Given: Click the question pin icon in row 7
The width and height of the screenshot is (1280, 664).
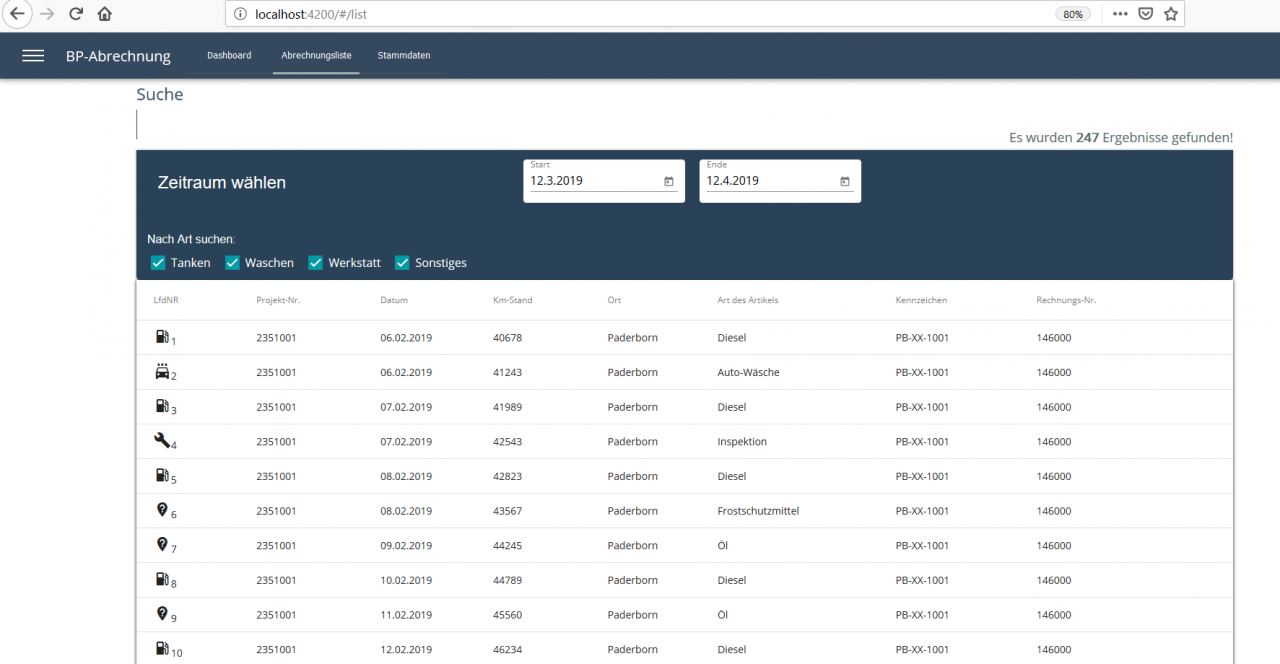Looking at the screenshot, I should click(162, 544).
